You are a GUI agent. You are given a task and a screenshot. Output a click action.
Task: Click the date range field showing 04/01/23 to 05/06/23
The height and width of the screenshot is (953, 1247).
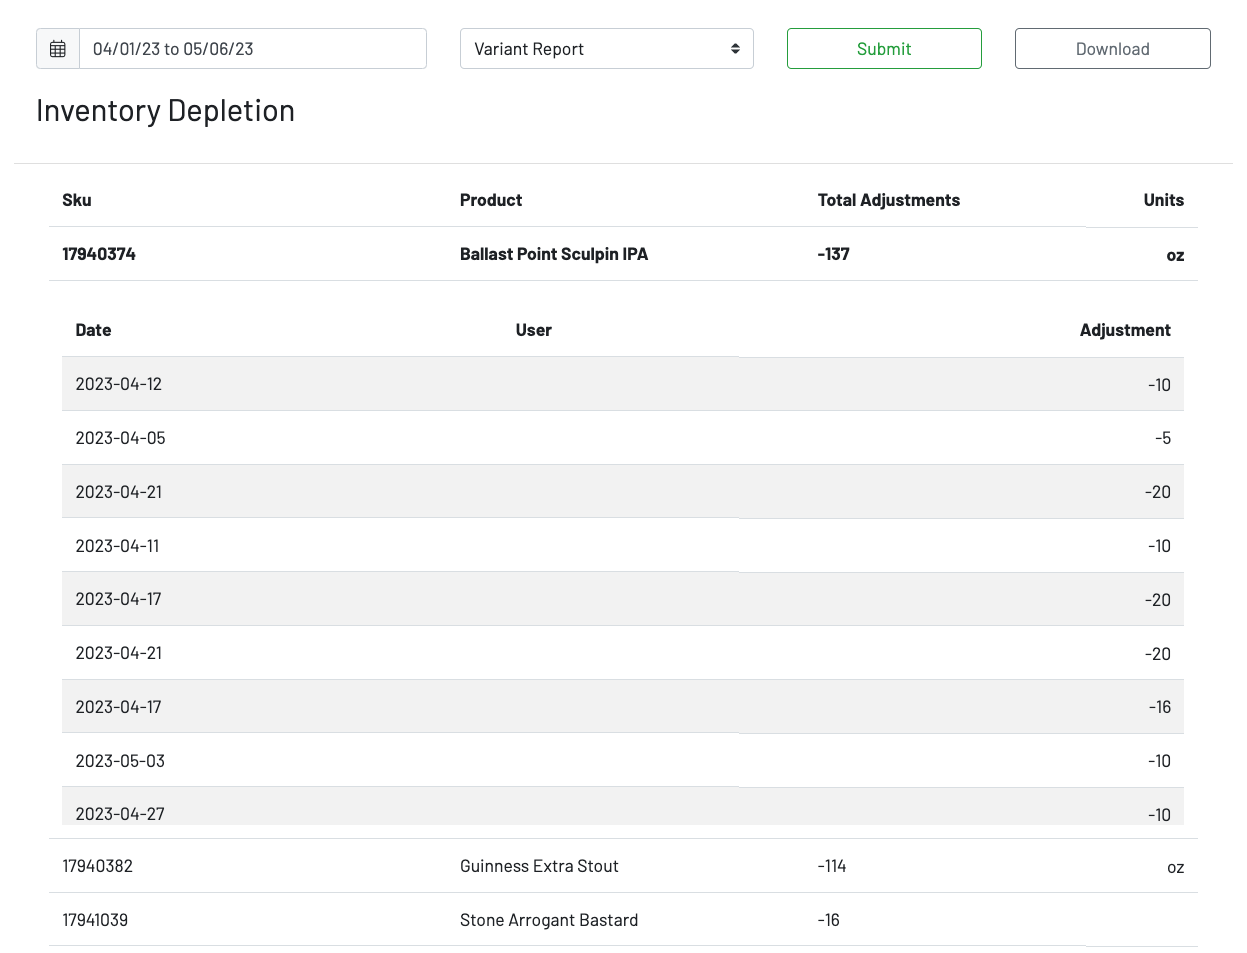[x=252, y=49]
